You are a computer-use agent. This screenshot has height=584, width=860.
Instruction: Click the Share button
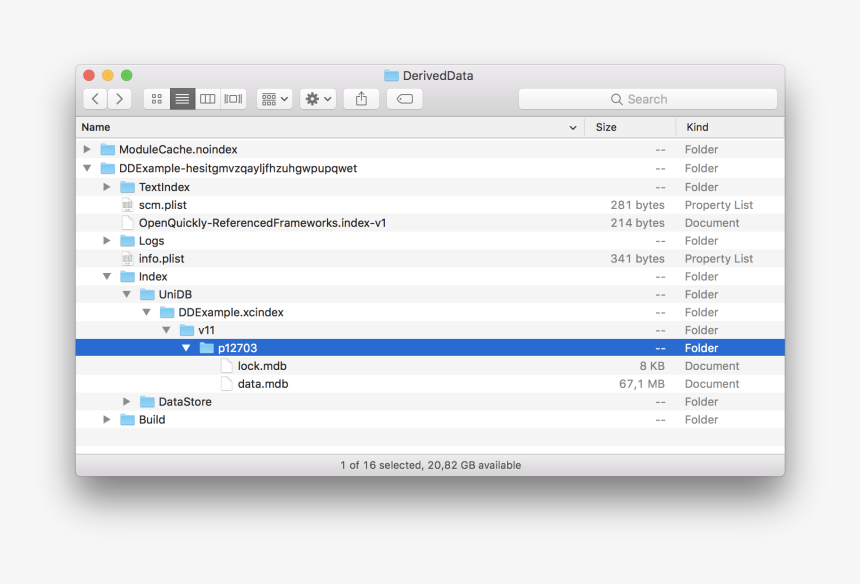coord(361,99)
